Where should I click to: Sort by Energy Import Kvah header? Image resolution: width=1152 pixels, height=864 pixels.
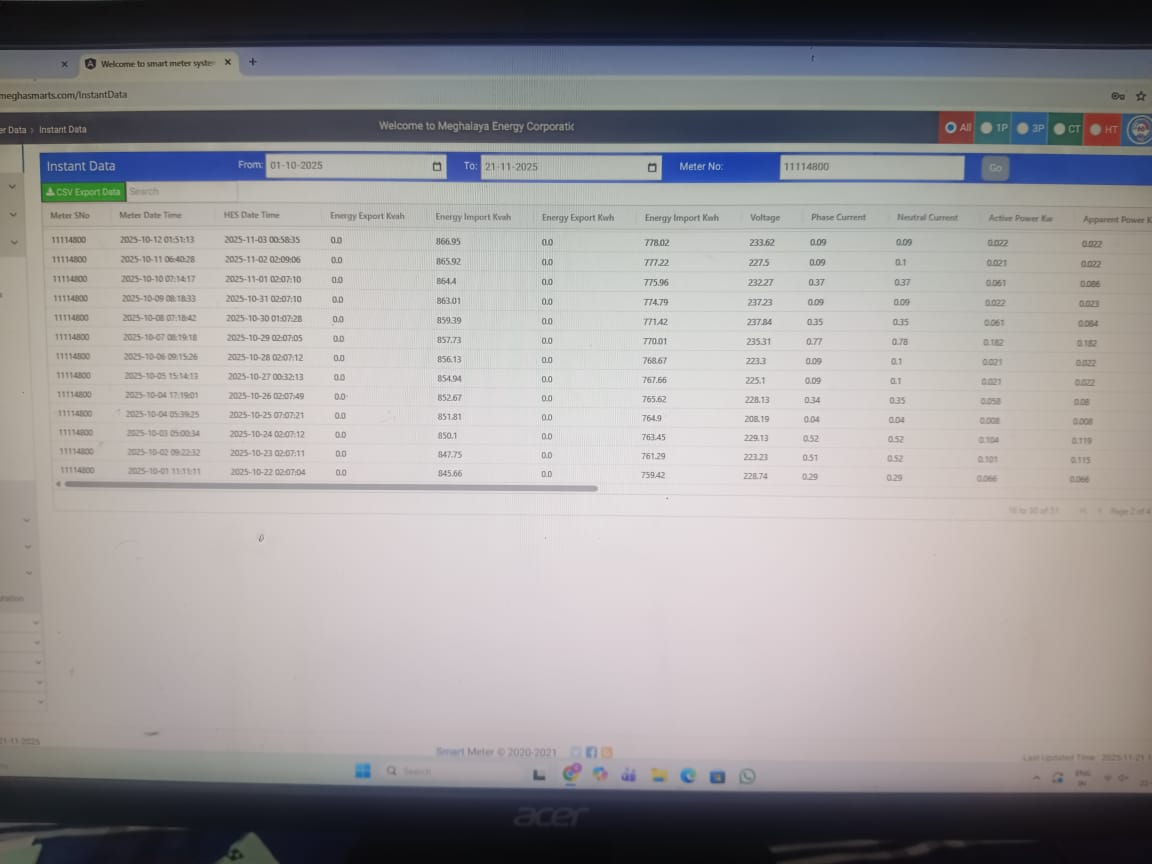tap(472, 217)
